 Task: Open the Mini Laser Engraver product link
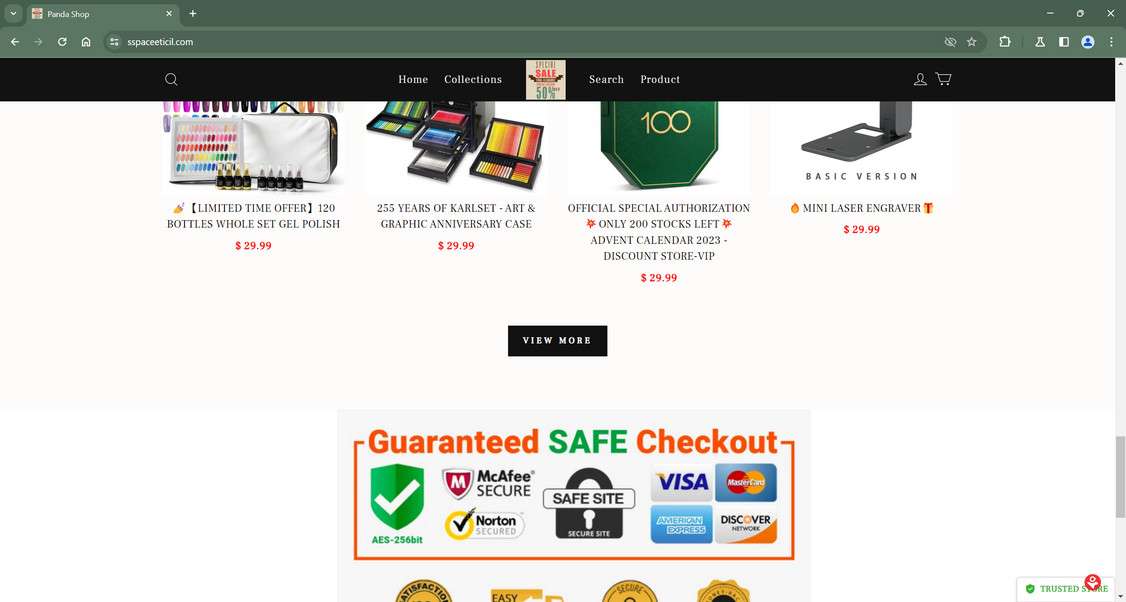pos(861,208)
